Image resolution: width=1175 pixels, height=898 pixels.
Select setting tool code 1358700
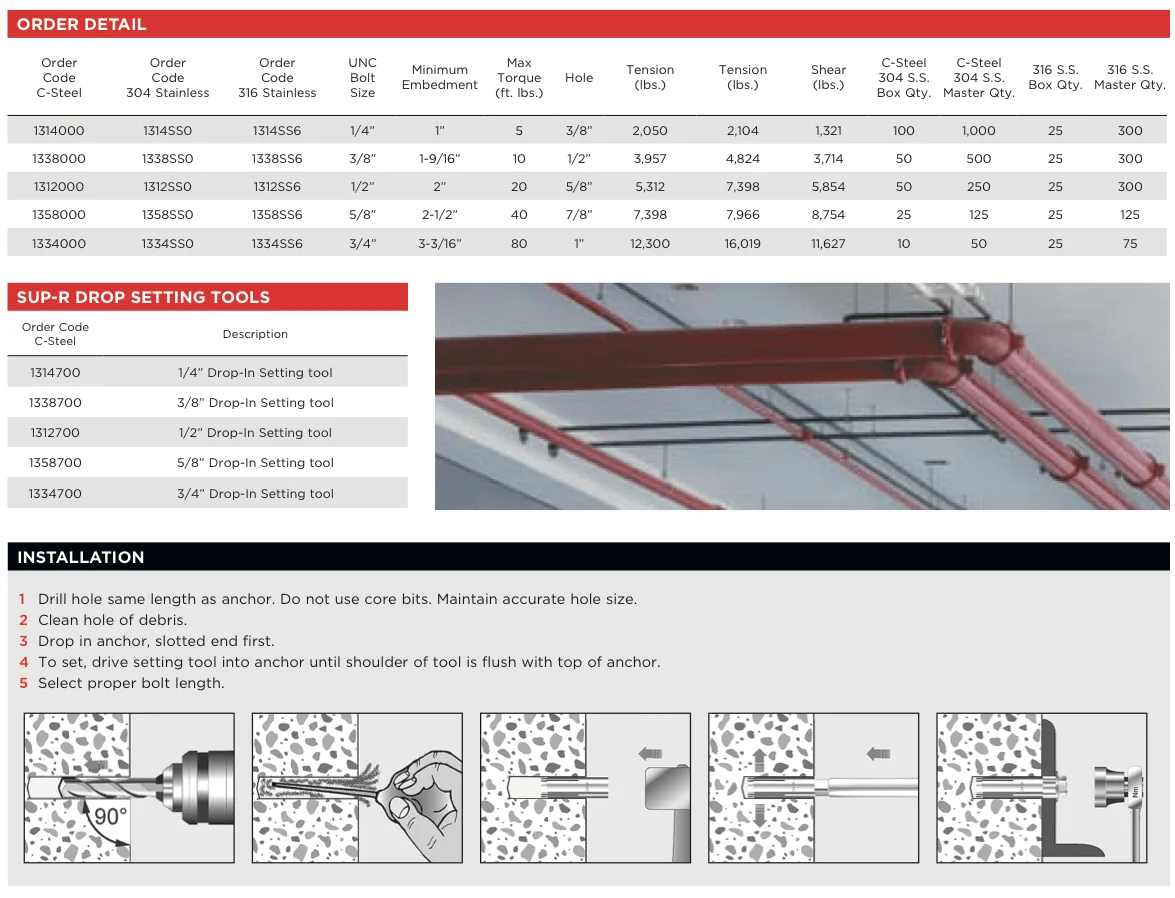click(55, 463)
